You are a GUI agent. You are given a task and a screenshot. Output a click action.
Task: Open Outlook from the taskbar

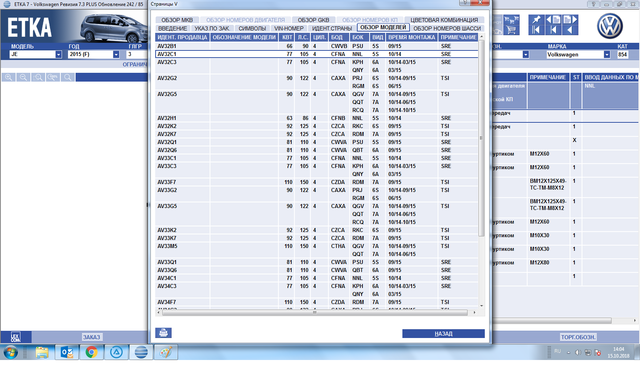(67, 352)
